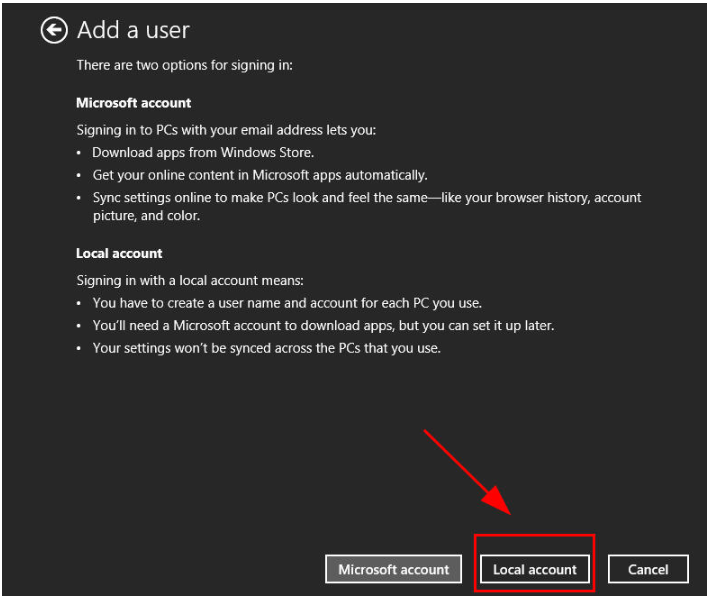Click the 'Add a user' title text

[133, 30]
